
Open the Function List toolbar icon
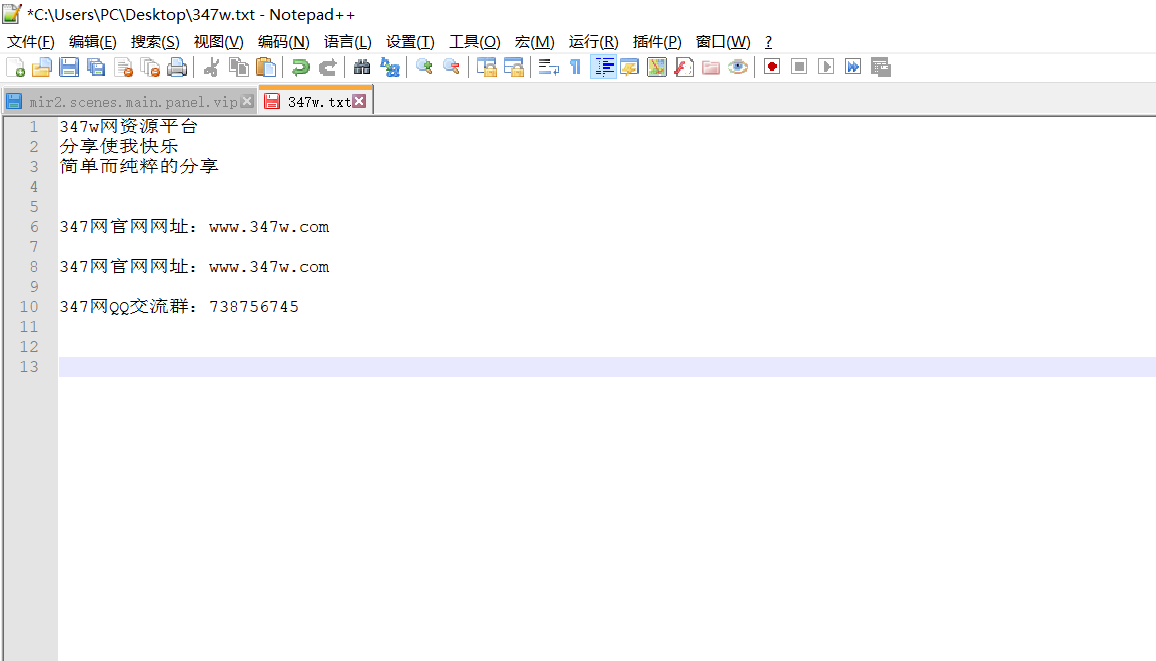pos(684,67)
